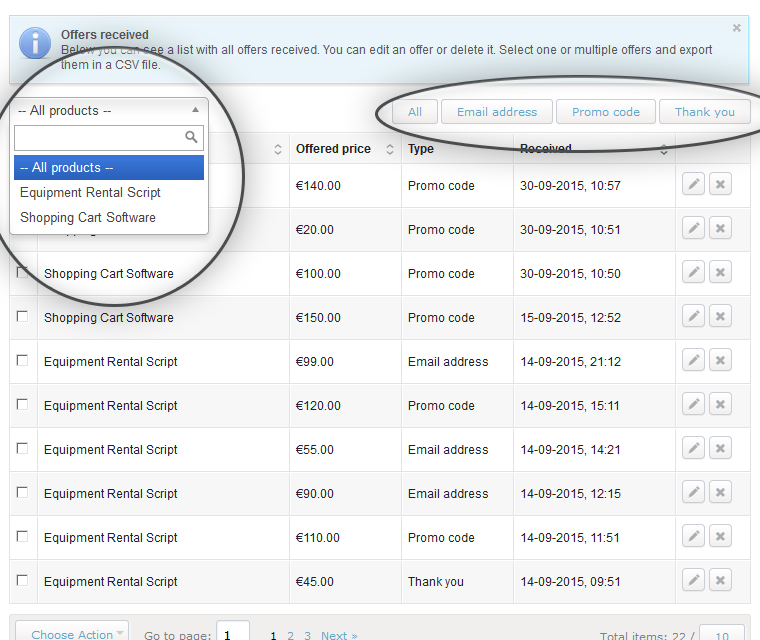The width and height of the screenshot is (760, 640).
Task: Click the '30-09-2015, 10:57' received cell
Action: point(570,186)
